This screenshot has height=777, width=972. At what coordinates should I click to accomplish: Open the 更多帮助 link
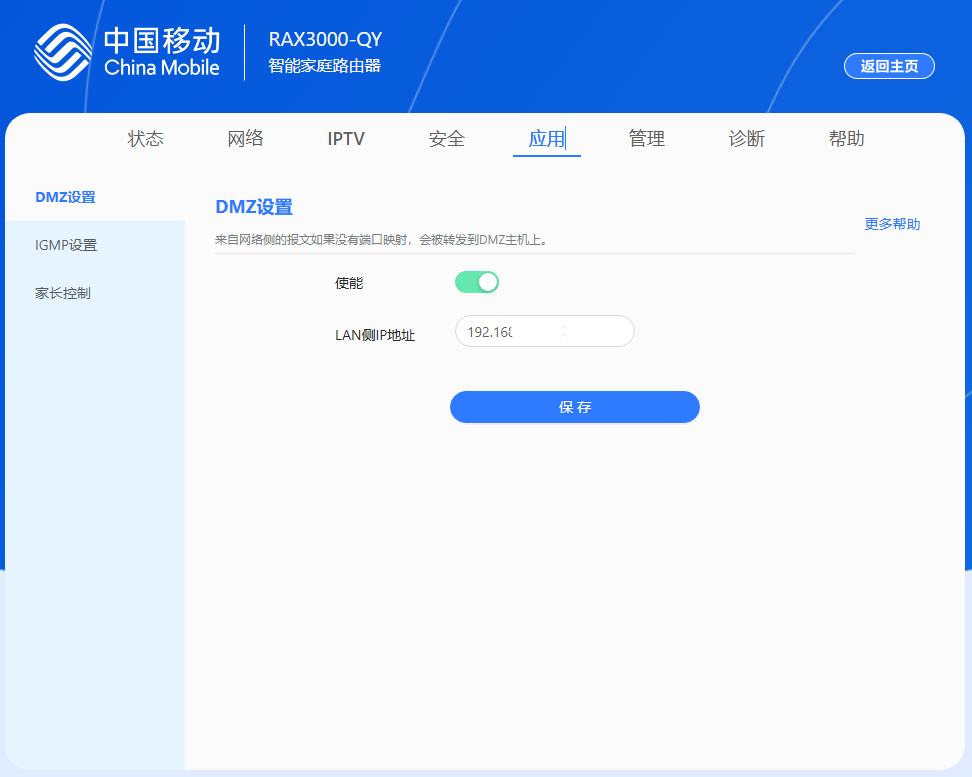coord(892,224)
